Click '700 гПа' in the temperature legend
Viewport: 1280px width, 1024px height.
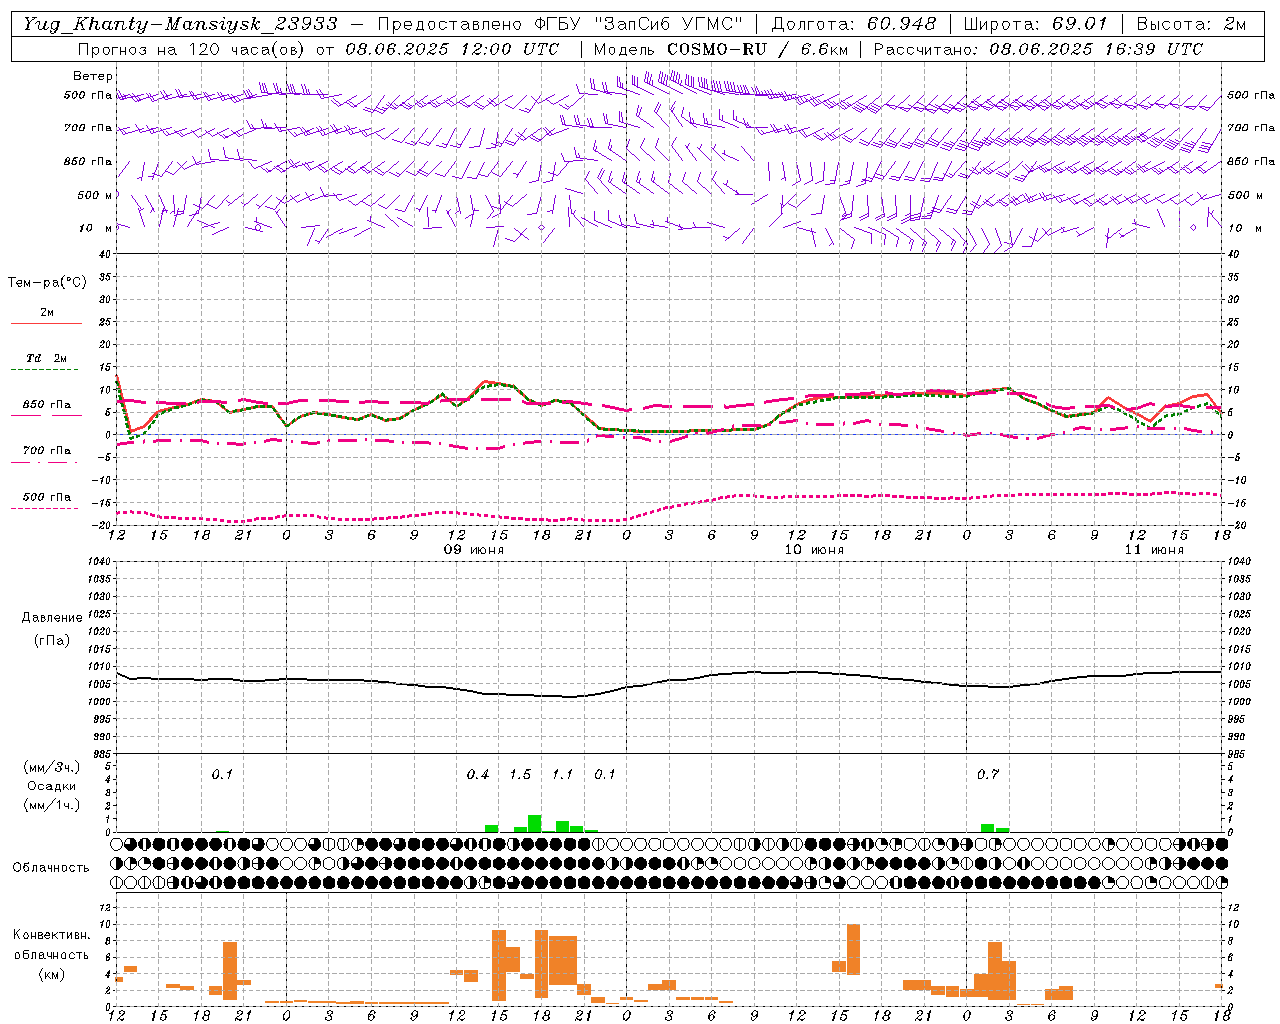pos(47,451)
